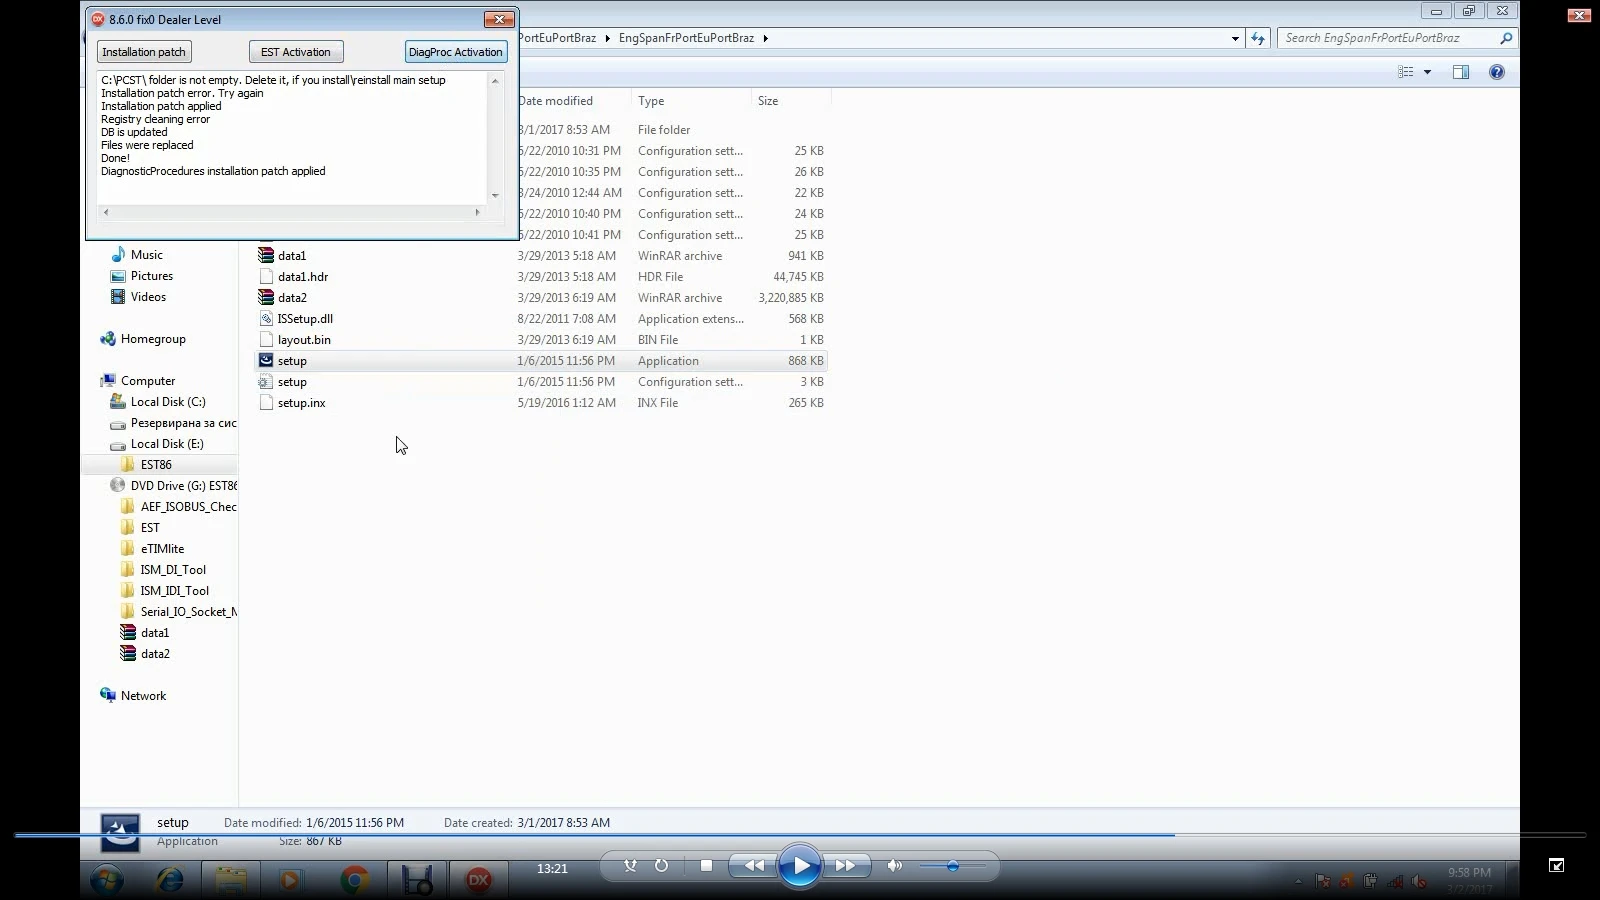Open the Serial_IO_Socket folder in the tree

tap(178, 612)
